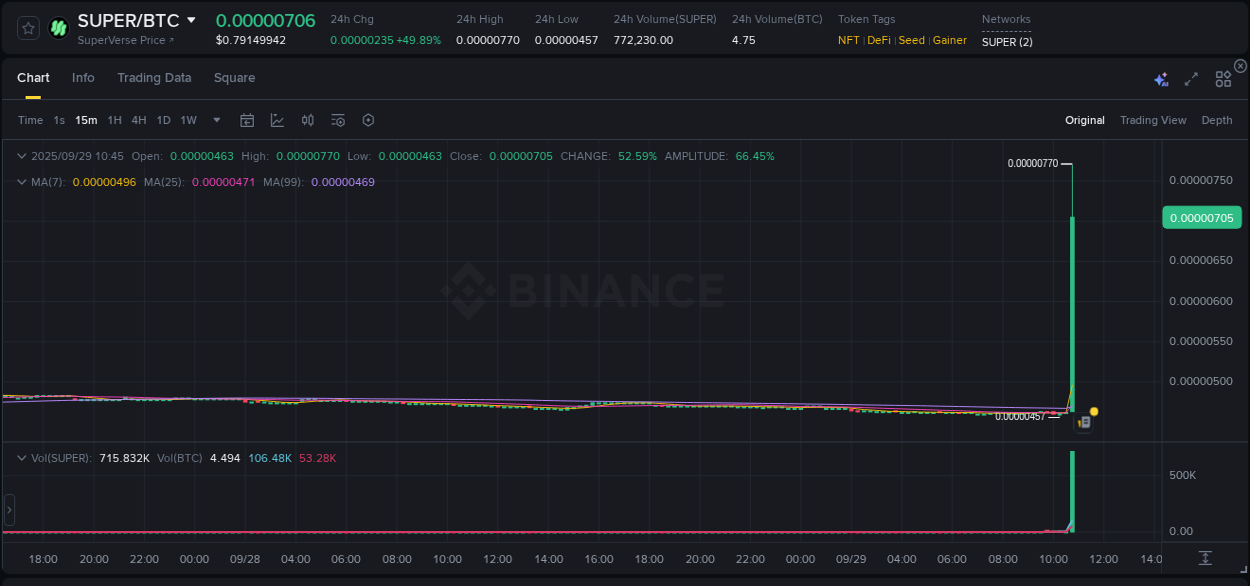Open the Square tab
This screenshot has width=1250, height=586.
coord(234,77)
